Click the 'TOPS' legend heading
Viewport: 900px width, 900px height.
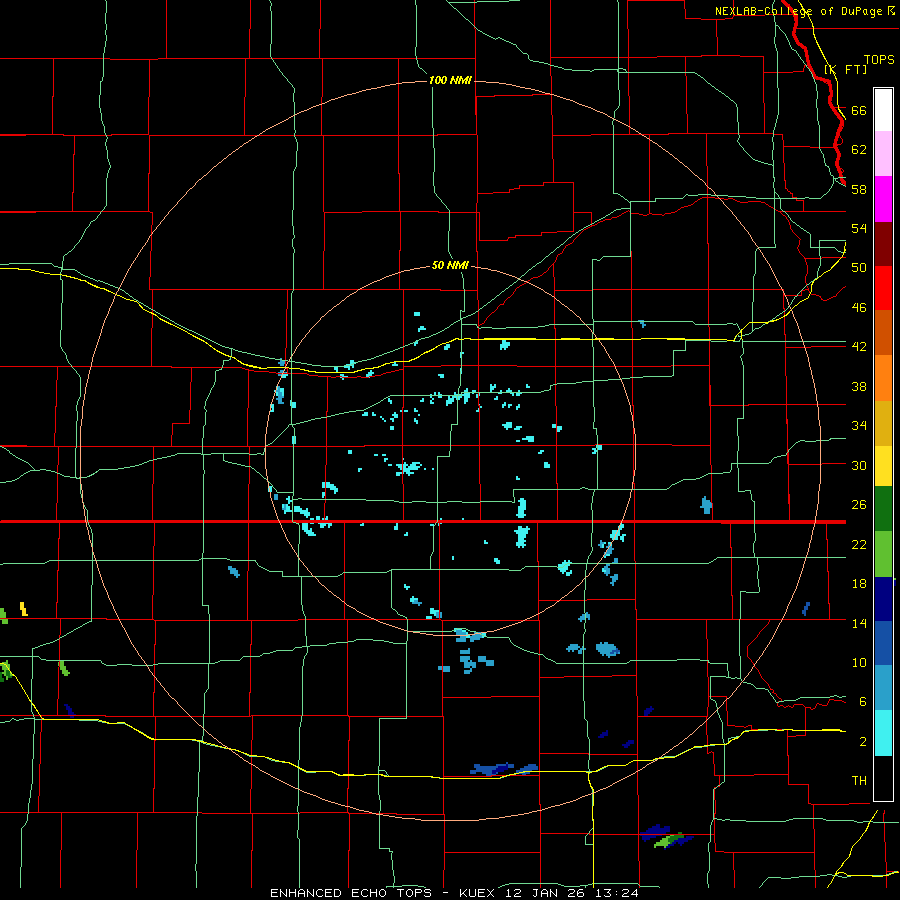coord(879,60)
